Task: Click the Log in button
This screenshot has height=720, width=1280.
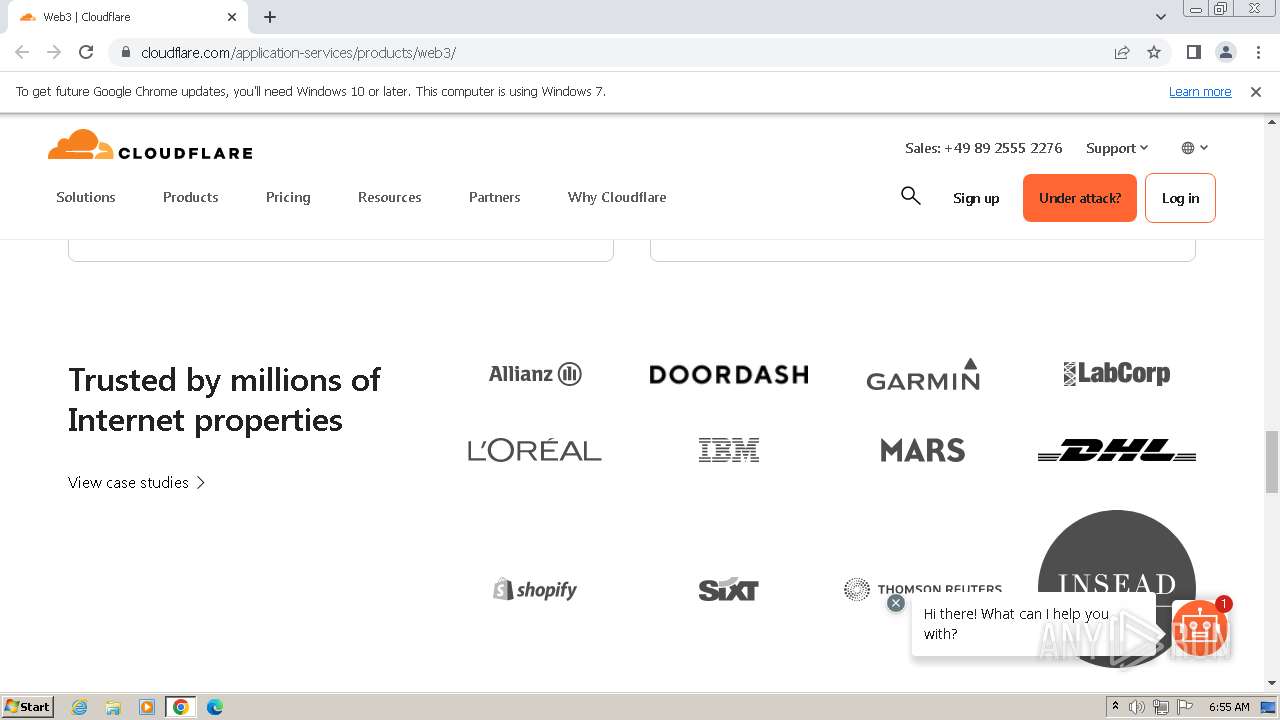Action: (1180, 198)
